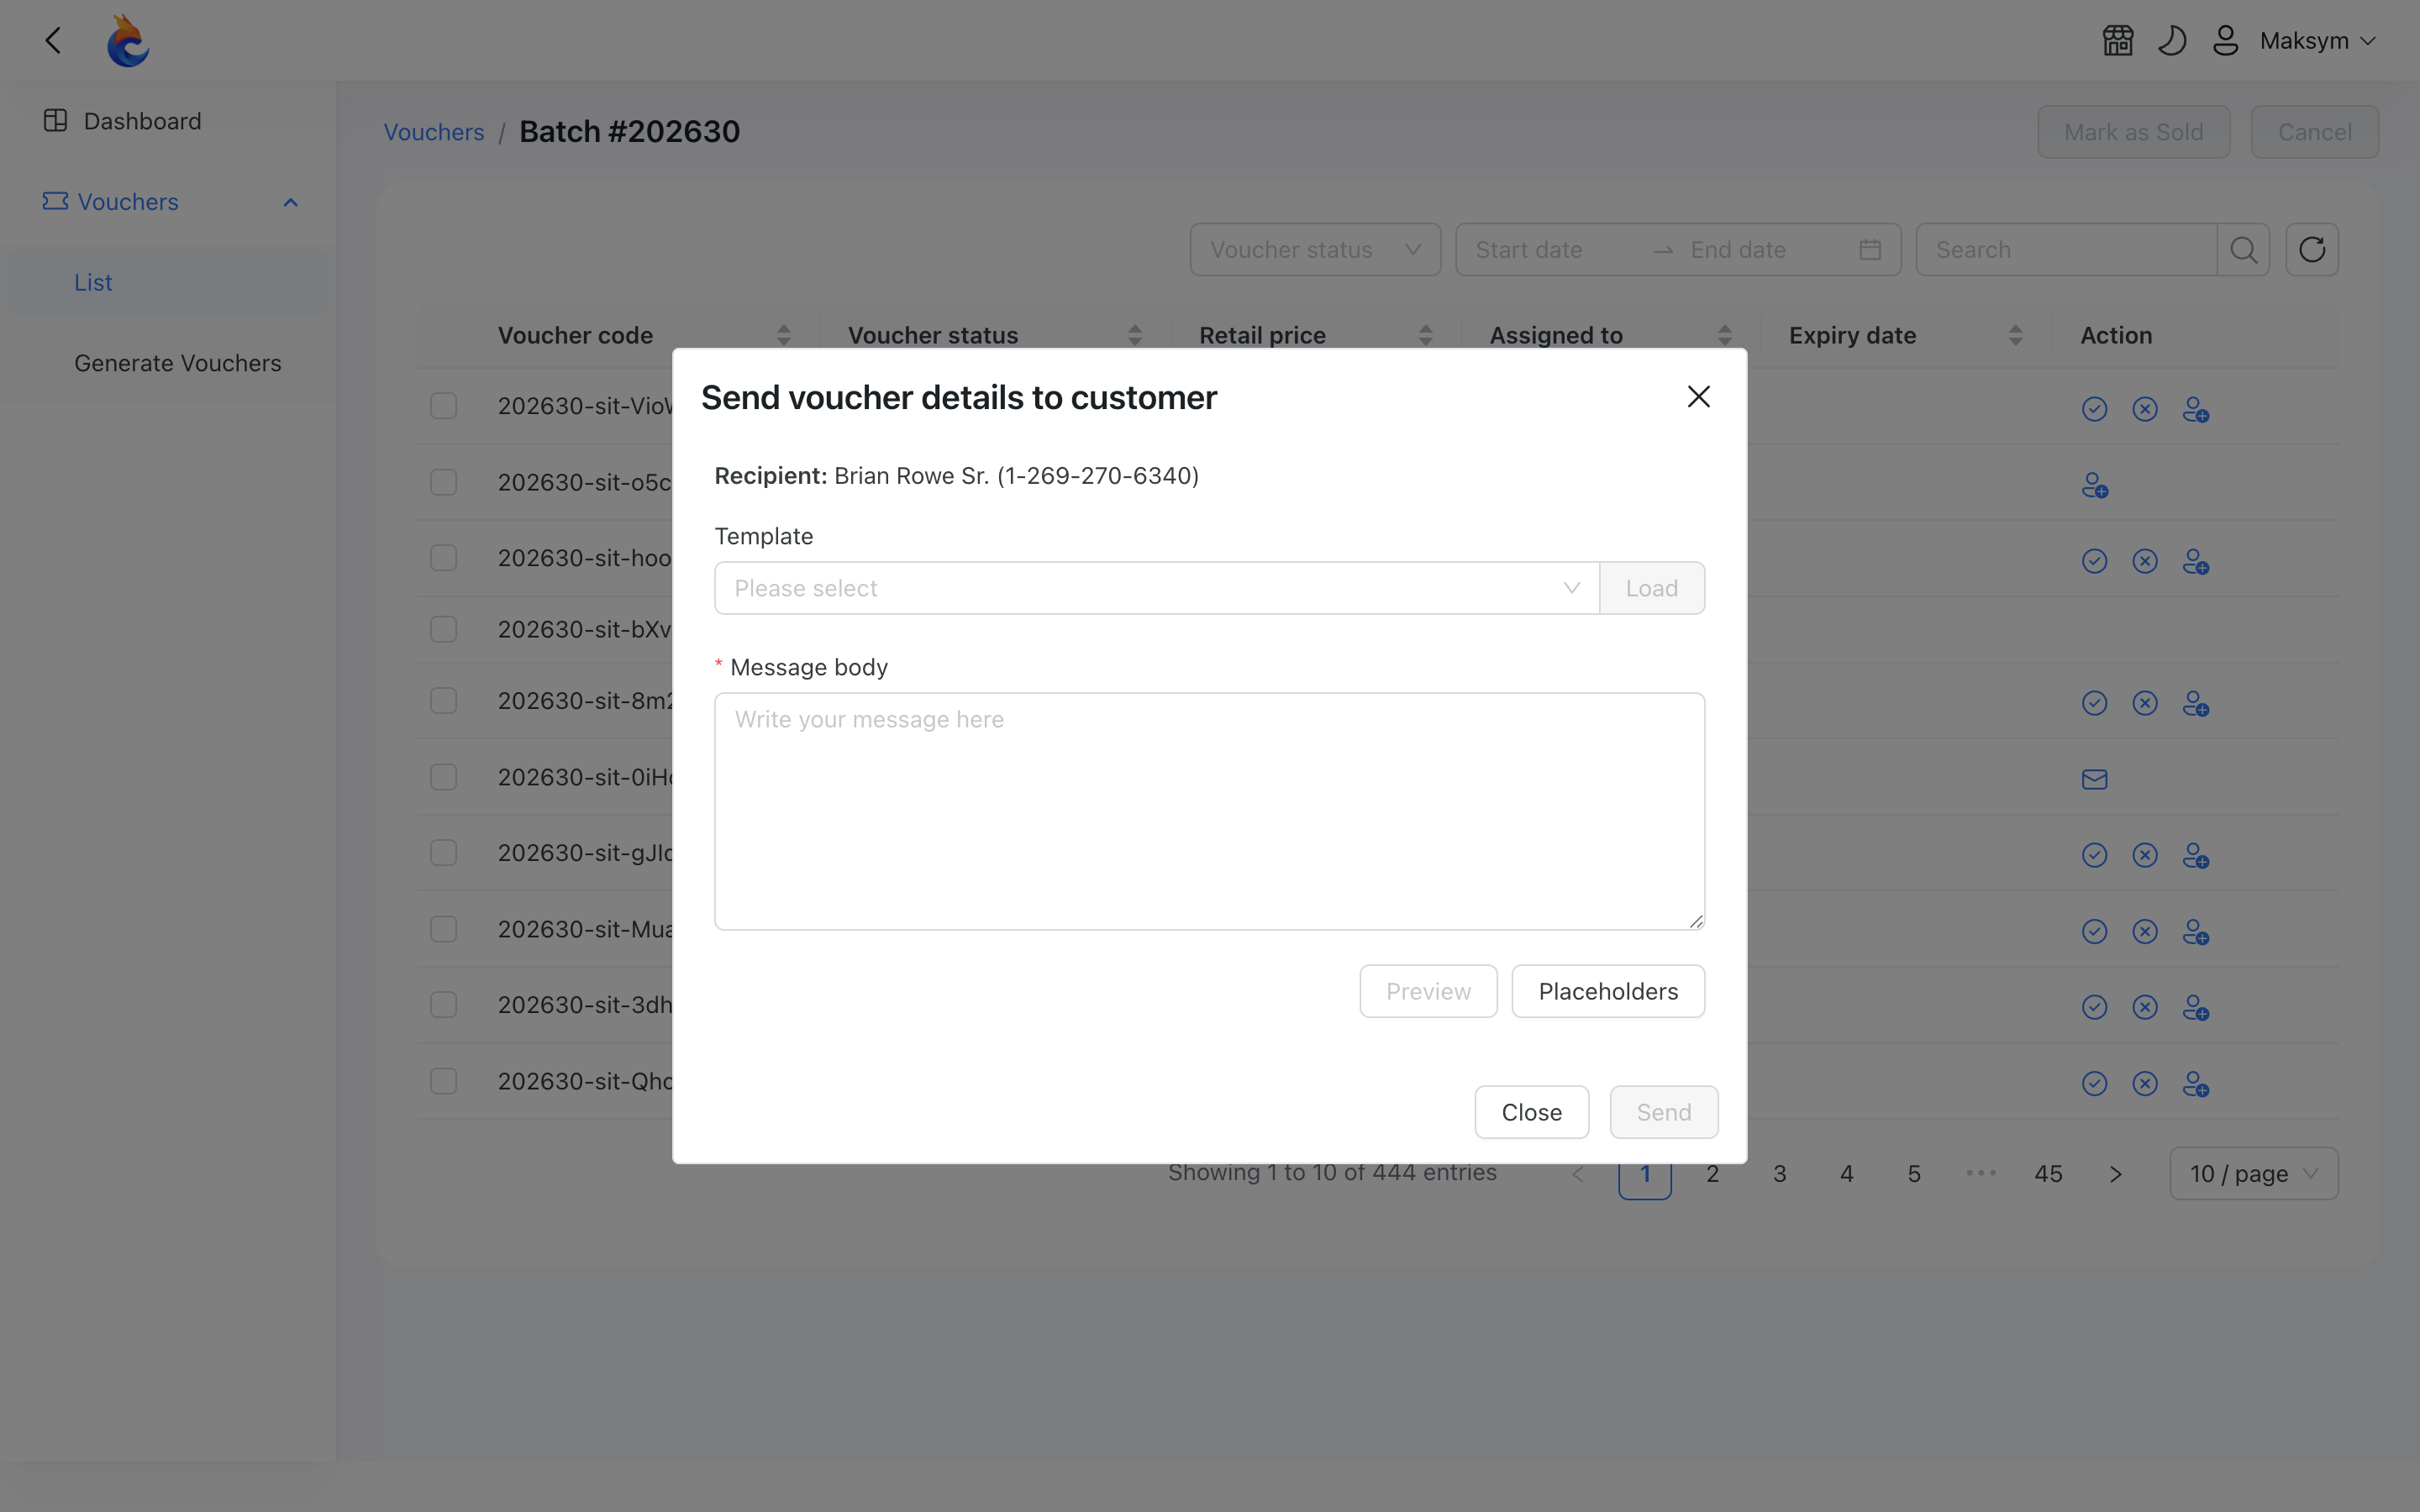The image size is (2420, 1512).
Task: Sort by Voucher code column
Action: (x=784, y=335)
